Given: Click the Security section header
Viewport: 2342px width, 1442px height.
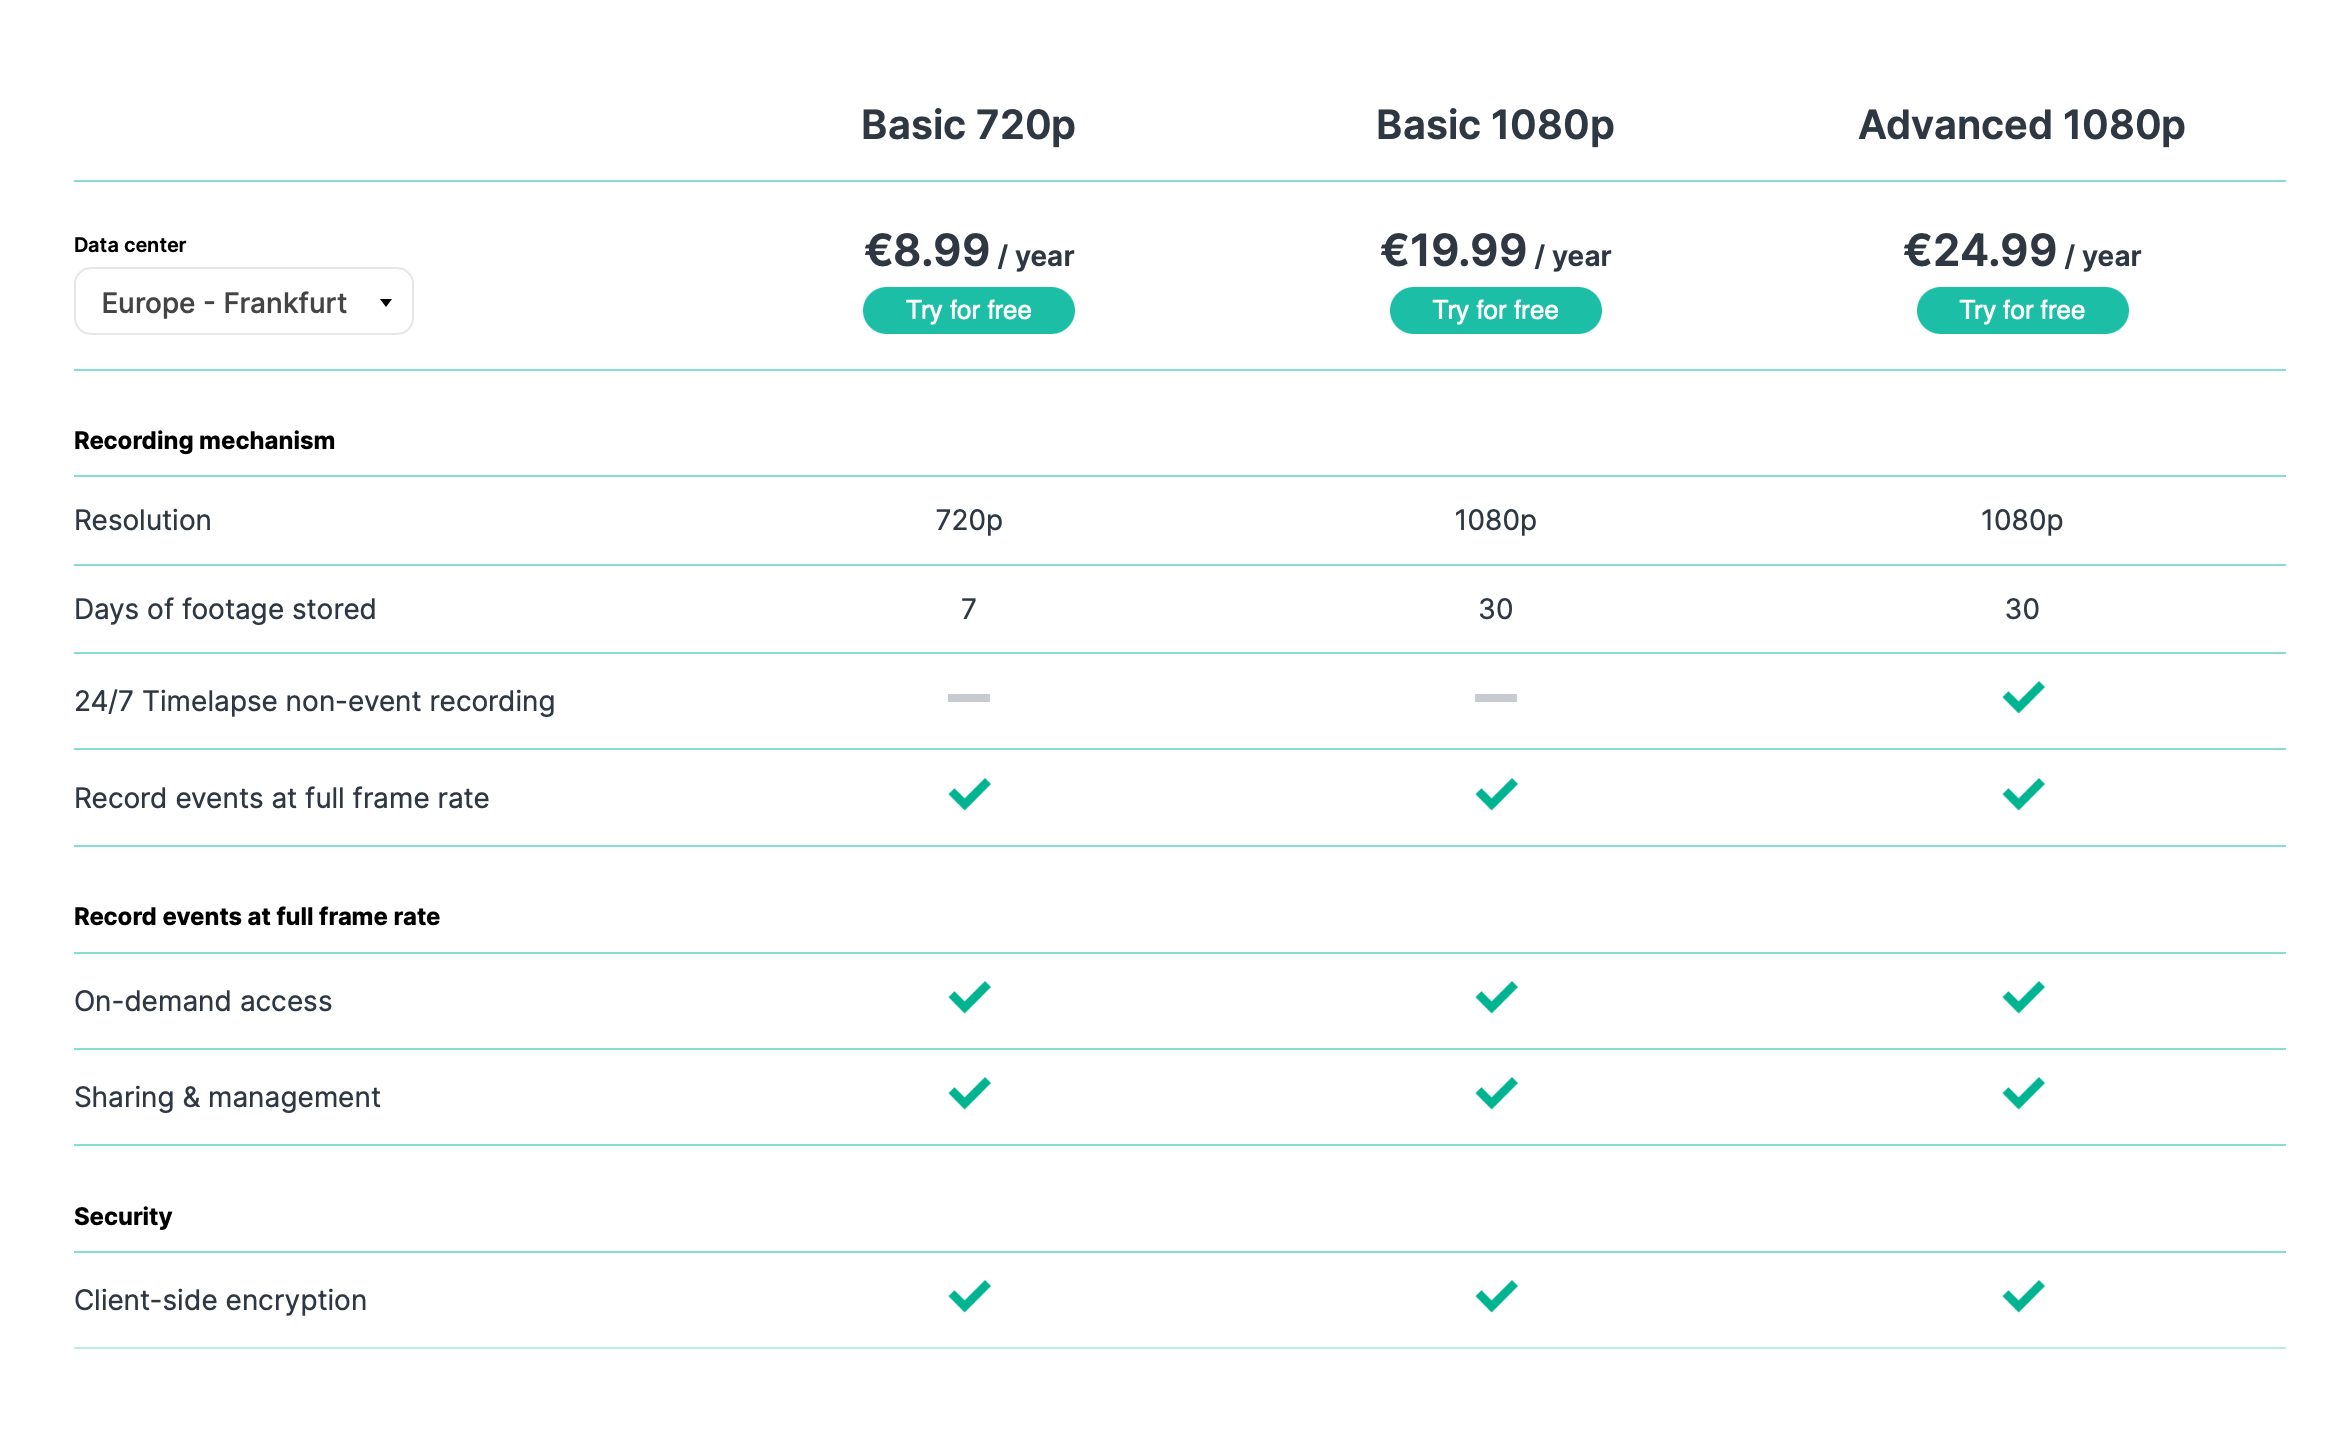Looking at the screenshot, I should 123,1217.
